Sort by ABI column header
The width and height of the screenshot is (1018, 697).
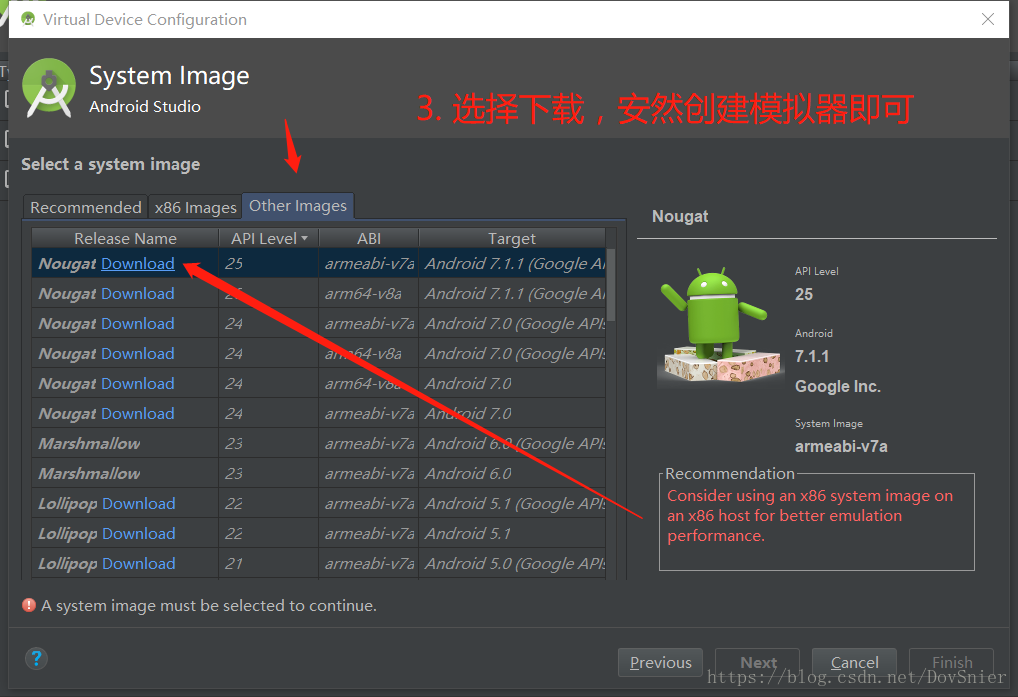[x=369, y=238]
